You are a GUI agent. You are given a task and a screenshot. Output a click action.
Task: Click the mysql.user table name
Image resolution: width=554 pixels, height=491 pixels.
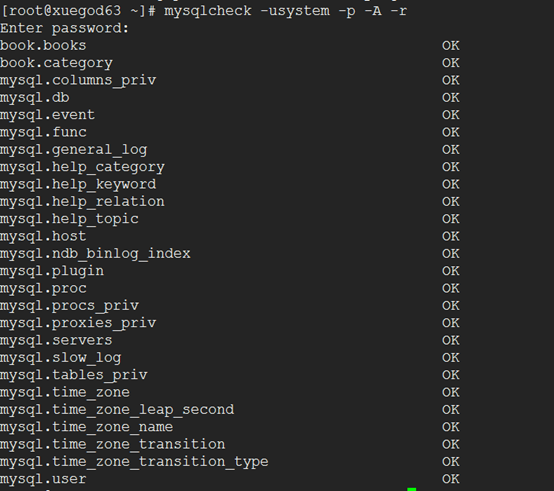point(43,479)
